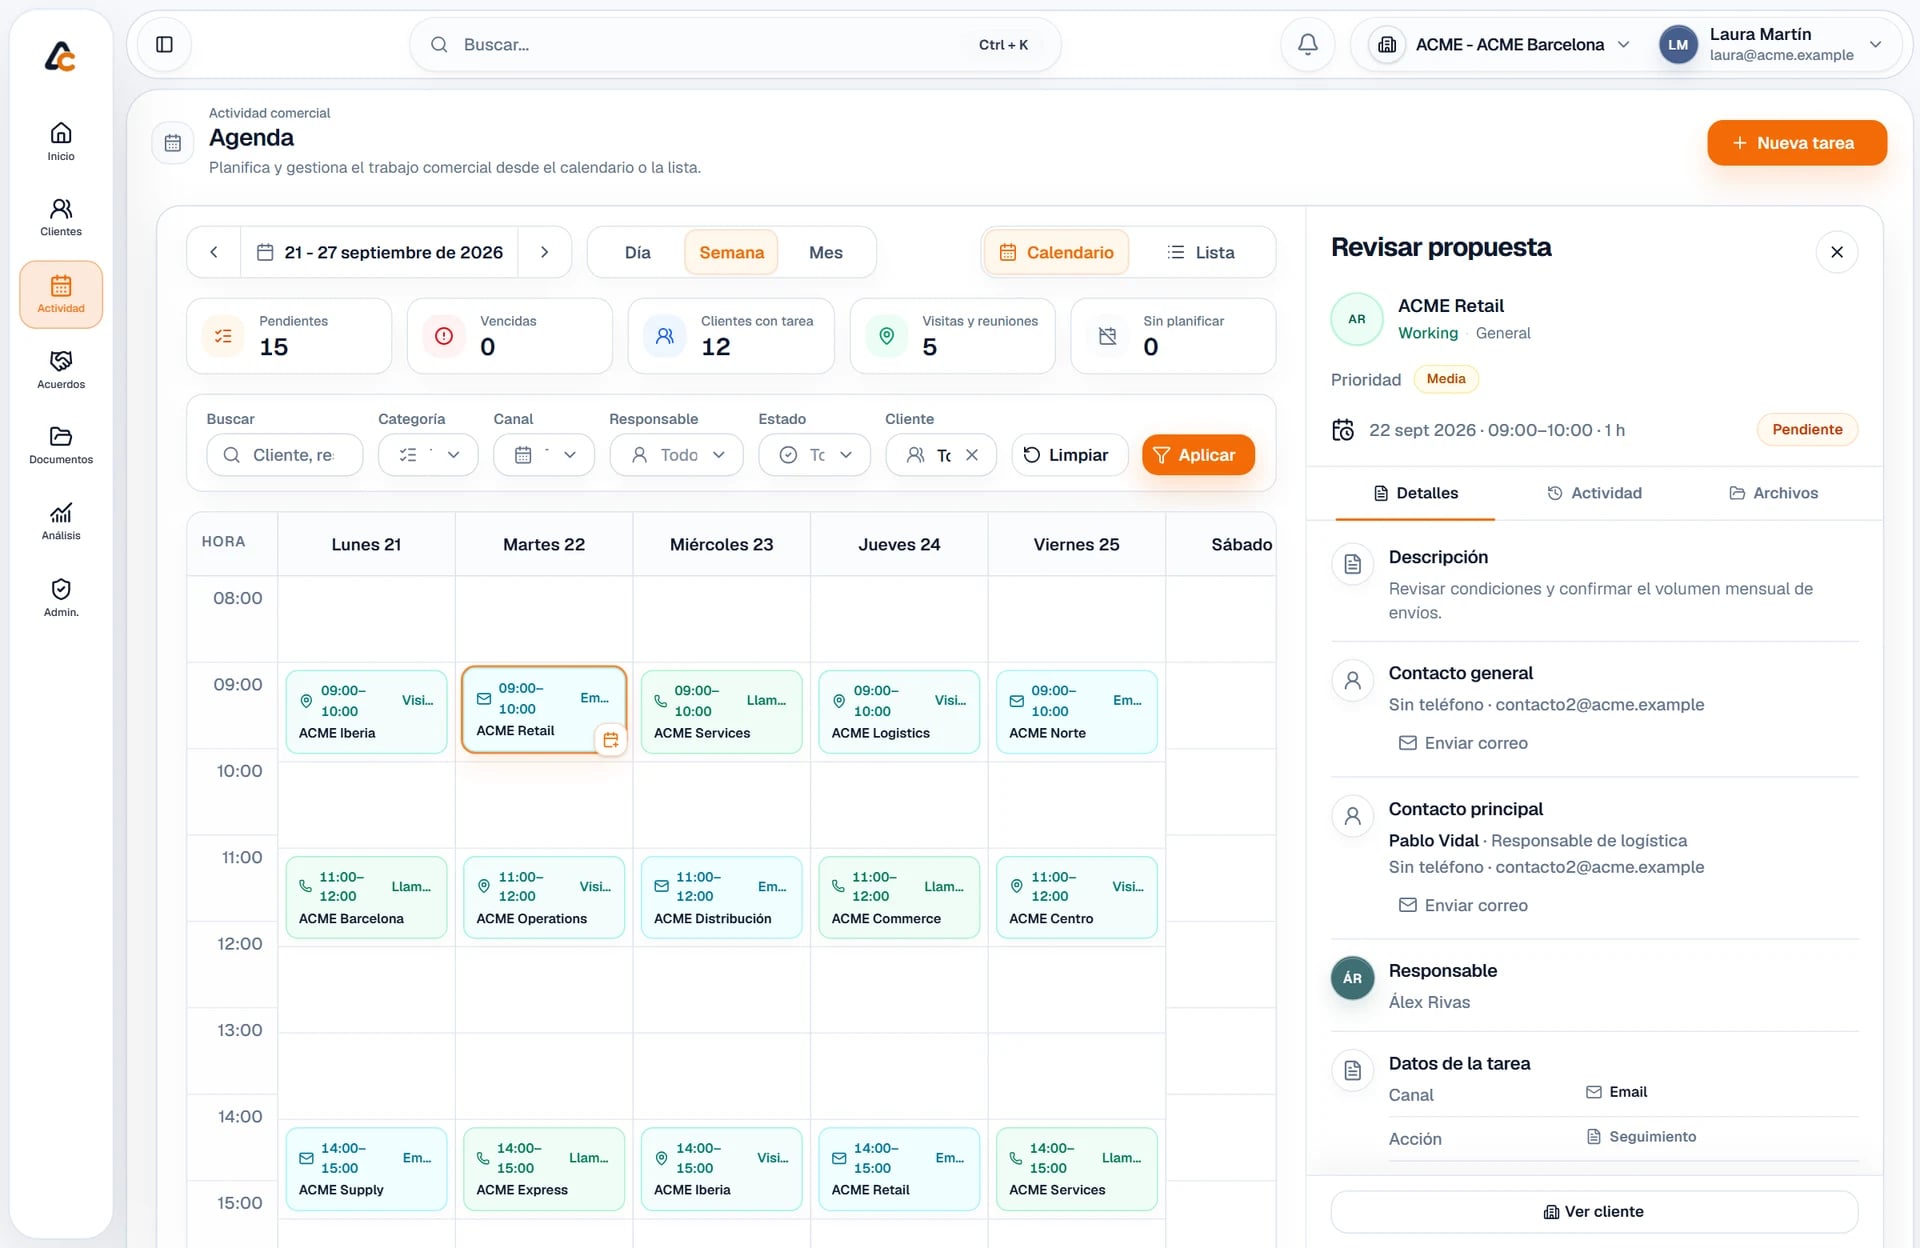
Task: Click the global Buscar search field
Action: click(735, 44)
